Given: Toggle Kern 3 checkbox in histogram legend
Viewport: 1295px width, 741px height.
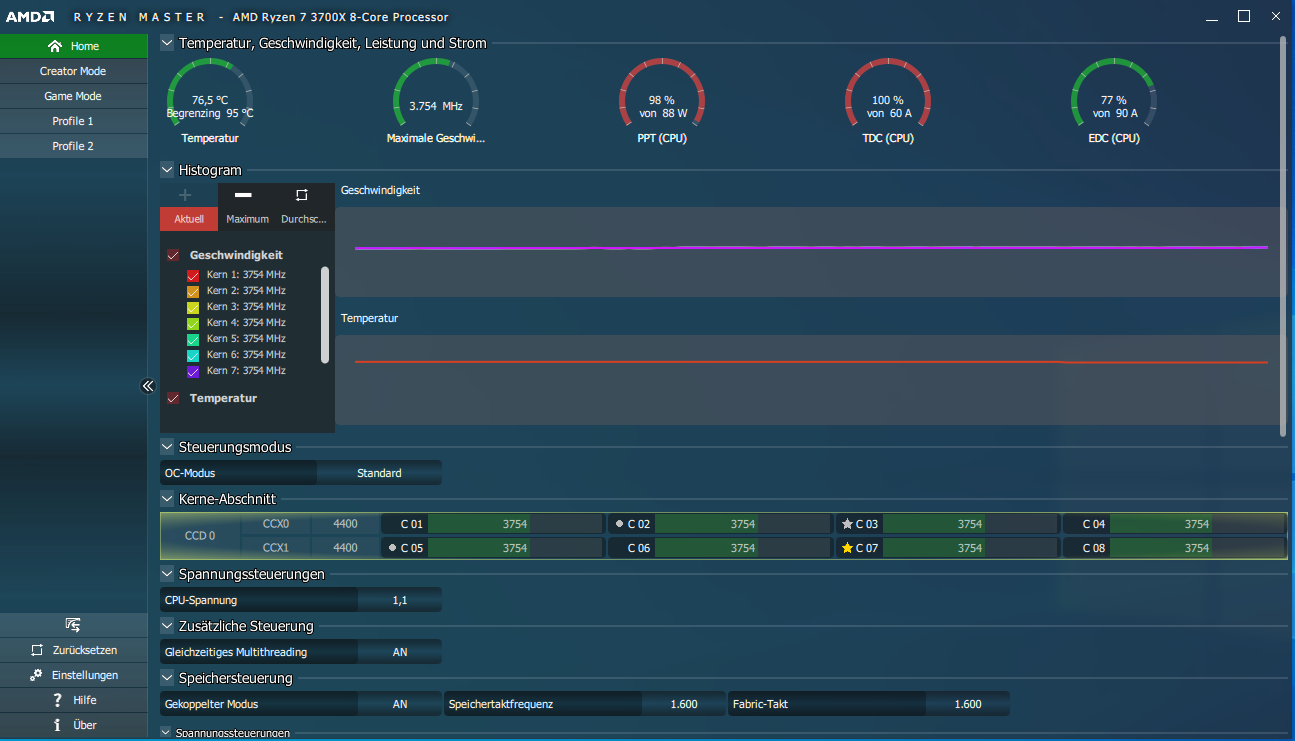Looking at the screenshot, I should tap(193, 307).
